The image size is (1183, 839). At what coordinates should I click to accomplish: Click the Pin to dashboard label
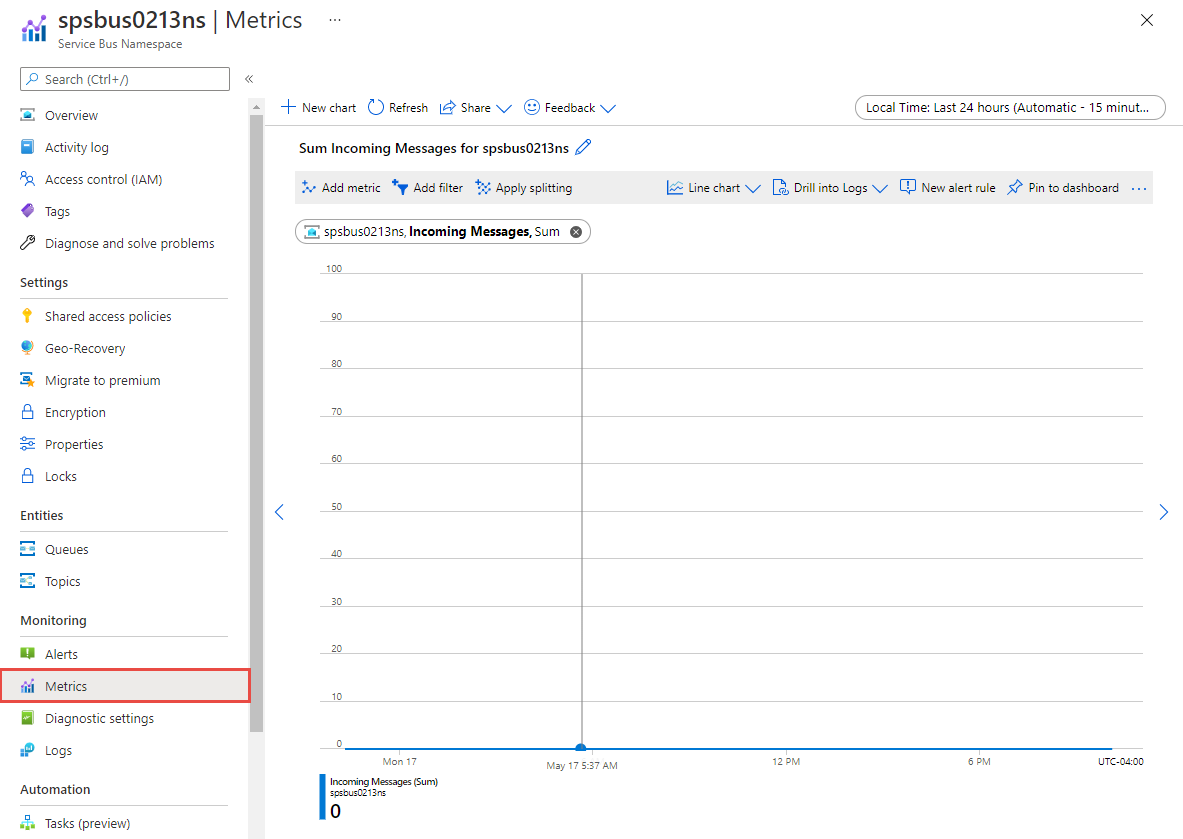coord(1074,188)
